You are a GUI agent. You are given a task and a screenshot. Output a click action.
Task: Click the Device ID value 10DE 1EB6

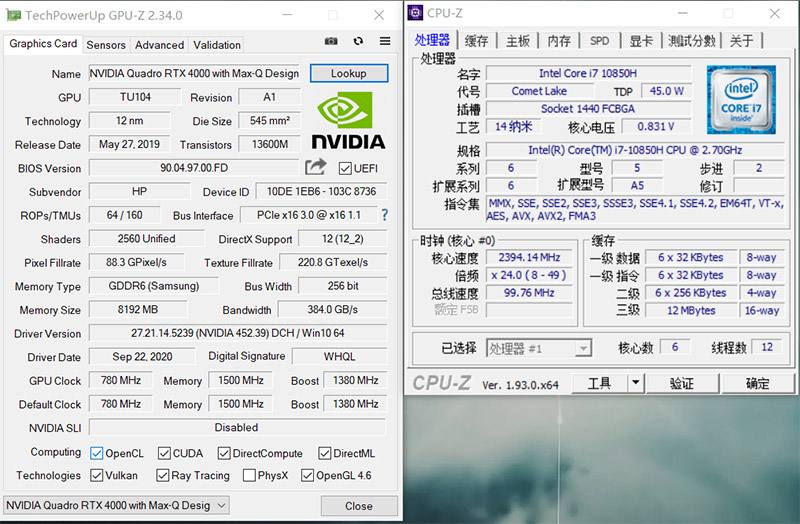coord(321,191)
